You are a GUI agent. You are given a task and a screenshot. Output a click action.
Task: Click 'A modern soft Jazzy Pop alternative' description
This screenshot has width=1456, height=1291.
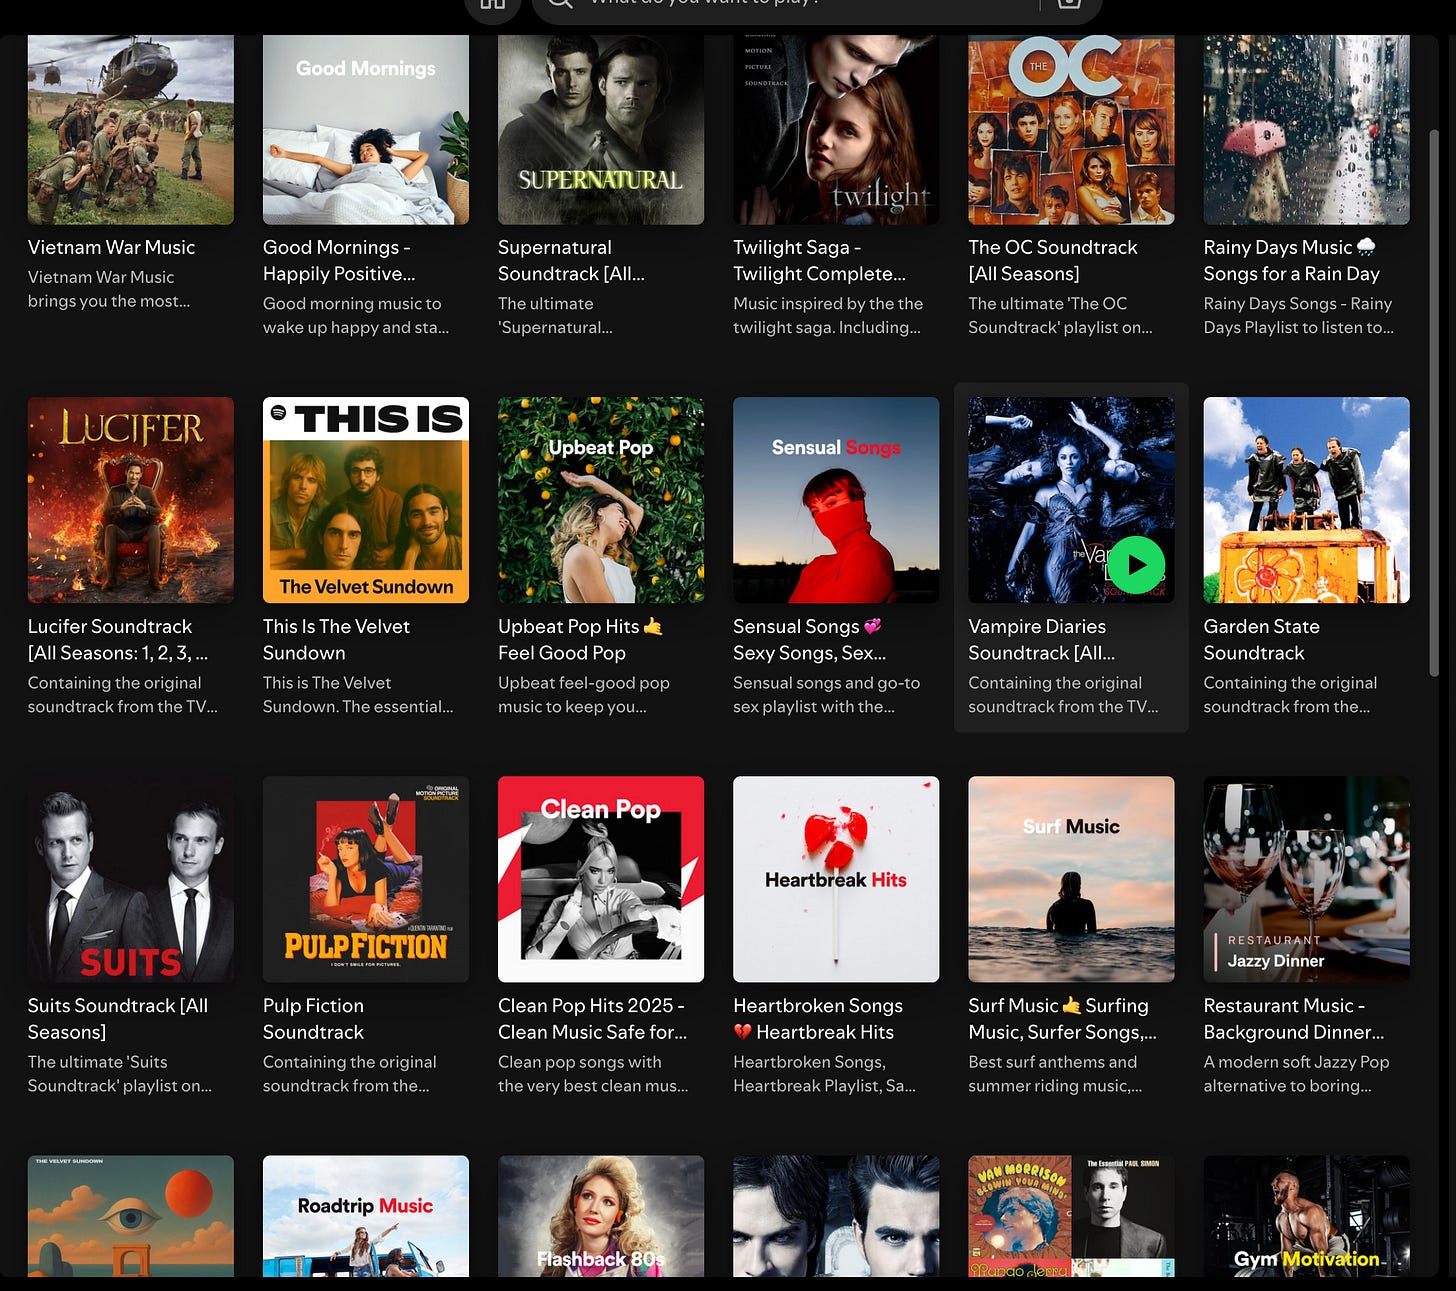[1296, 1073]
